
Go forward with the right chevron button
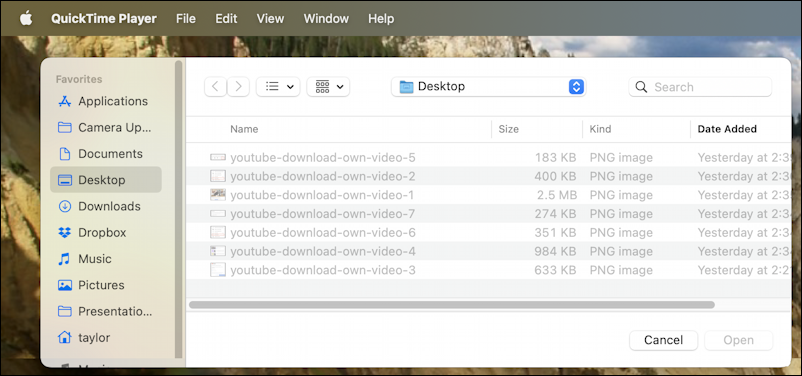[238, 86]
